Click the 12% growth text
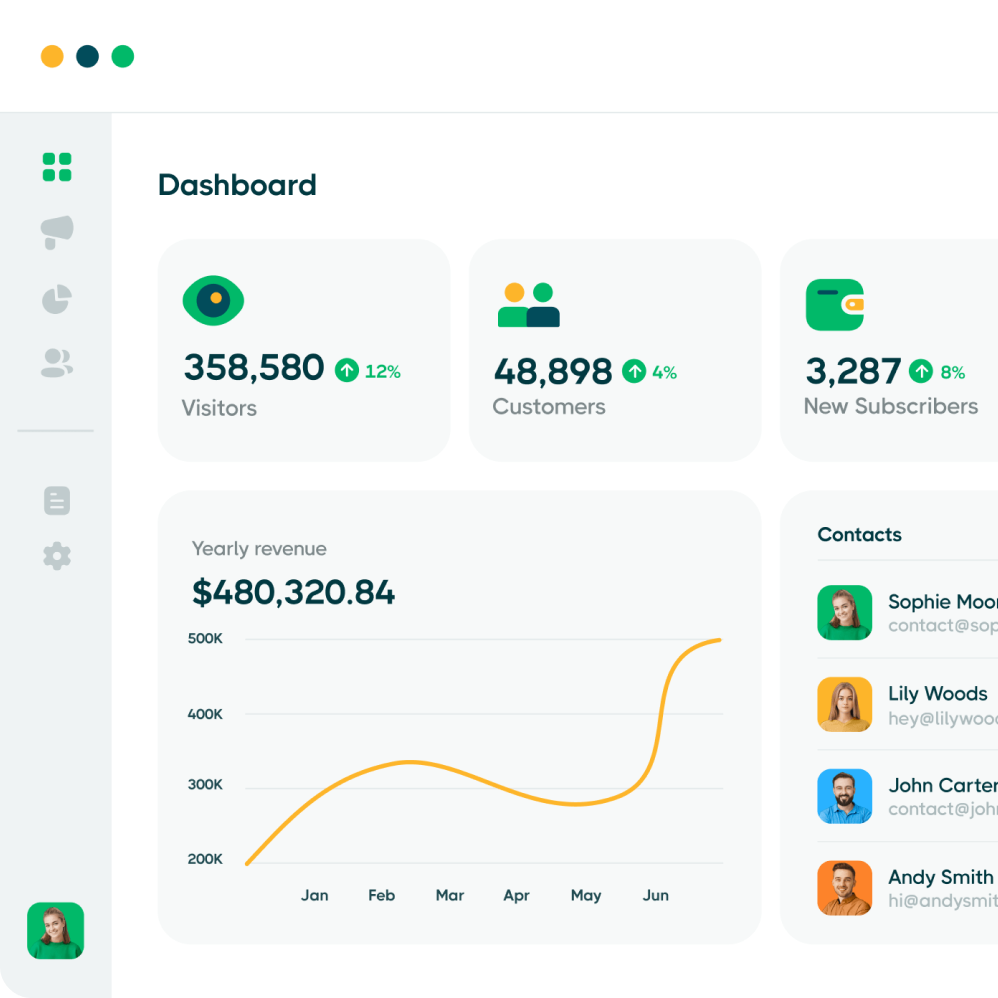The height and width of the screenshot is (998, 998). (x=383, y=371)
